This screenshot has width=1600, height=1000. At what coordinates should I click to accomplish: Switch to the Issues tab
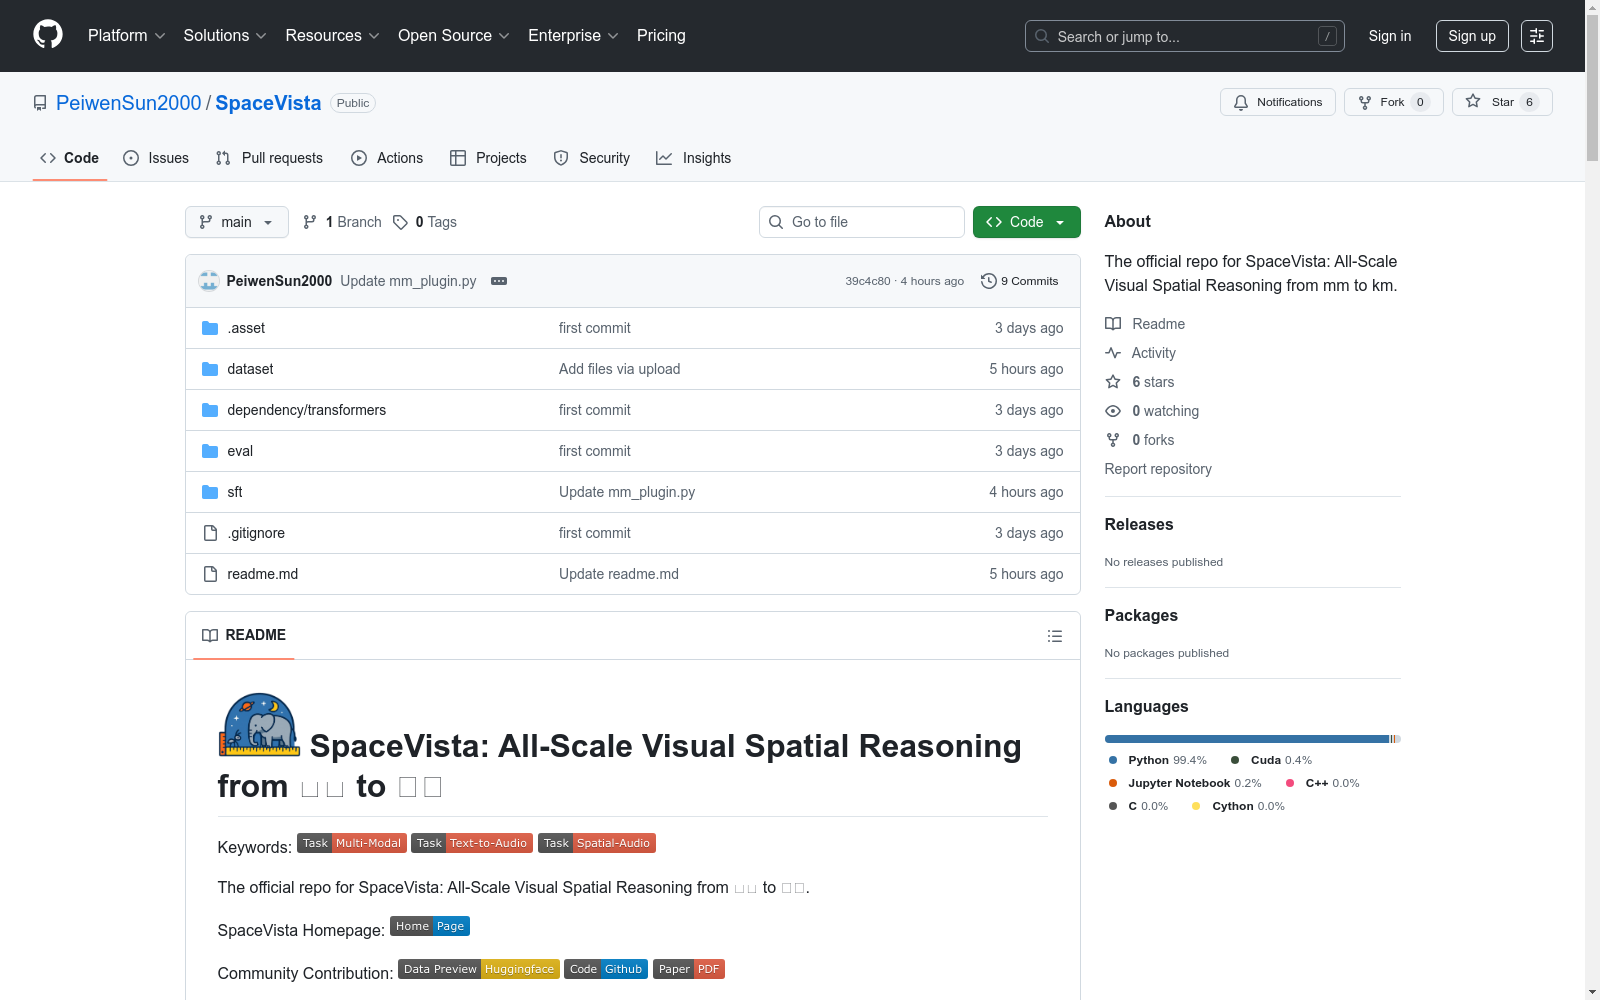click(156, 158)
